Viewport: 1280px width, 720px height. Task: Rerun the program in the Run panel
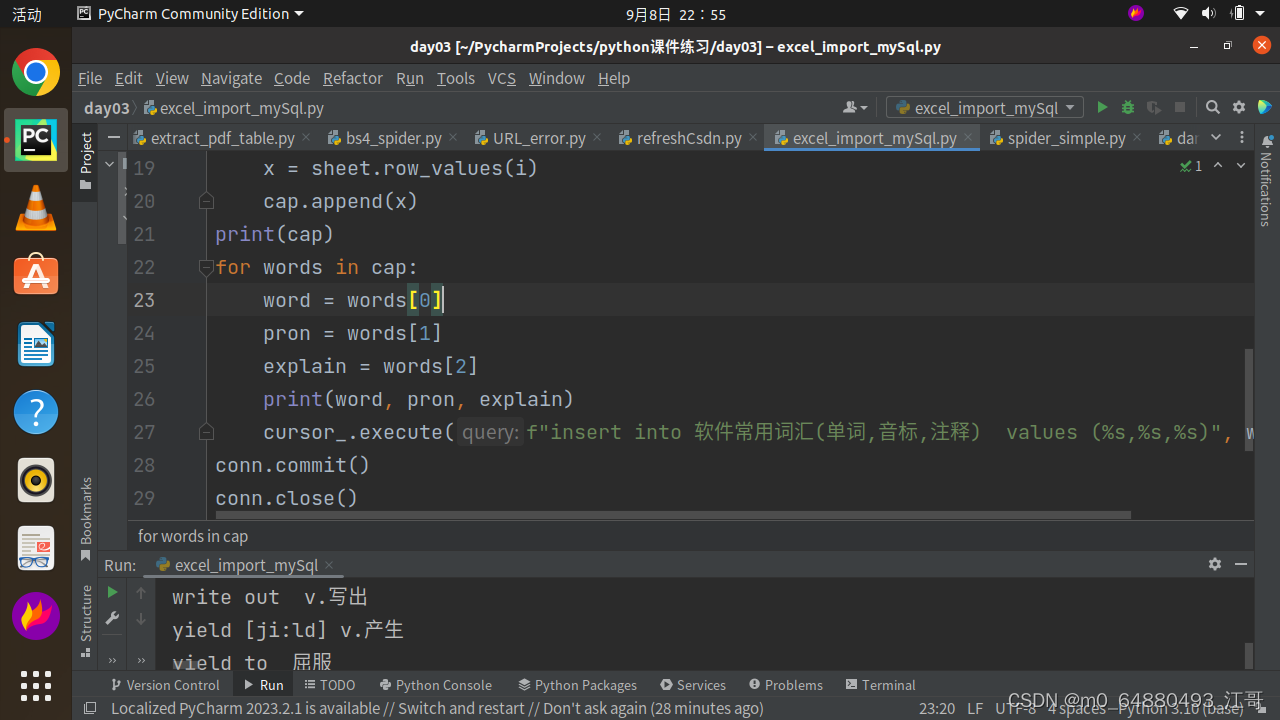tap(112, 592)
